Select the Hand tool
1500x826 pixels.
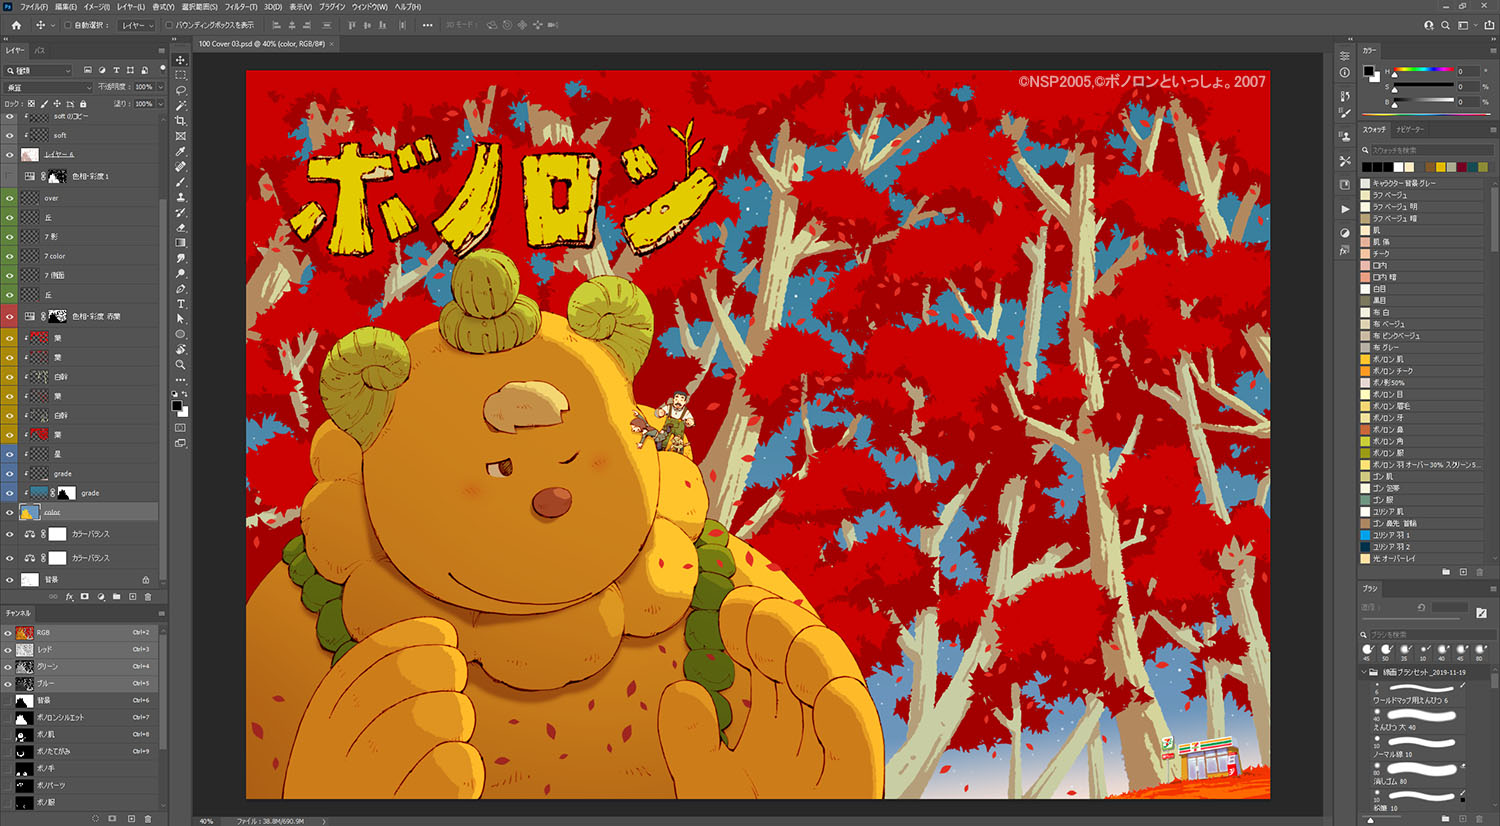pyautogui.click(x=181, y=350)
